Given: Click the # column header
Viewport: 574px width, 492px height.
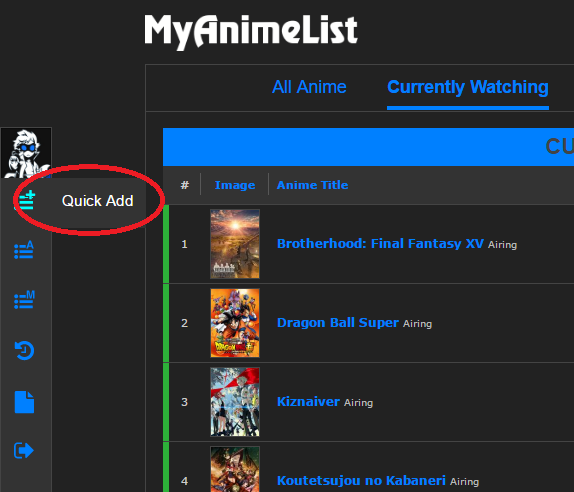Looking at the screenshot, I should [185, 185].
